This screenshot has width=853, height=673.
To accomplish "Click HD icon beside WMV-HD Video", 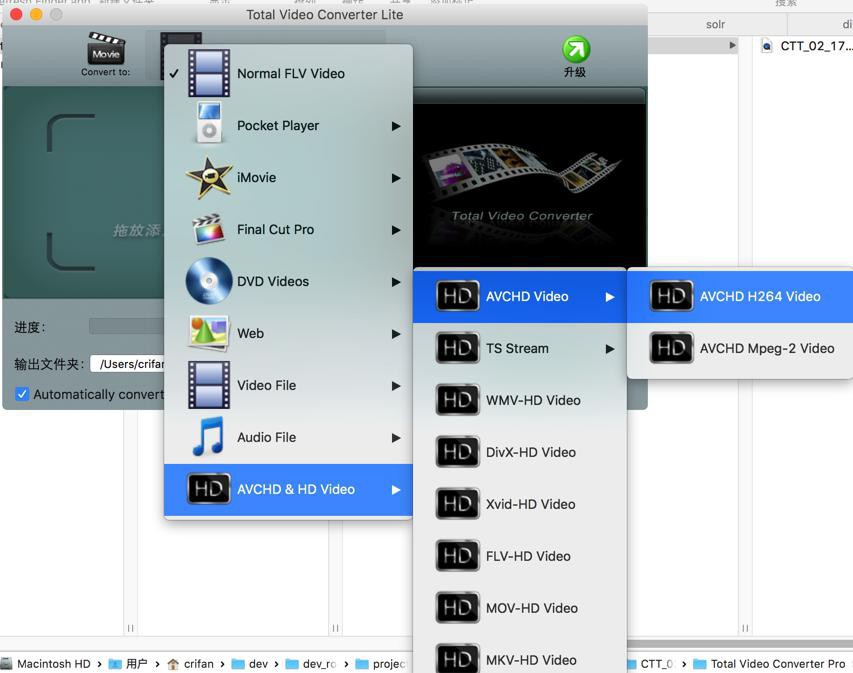I will tap(458, 400).
